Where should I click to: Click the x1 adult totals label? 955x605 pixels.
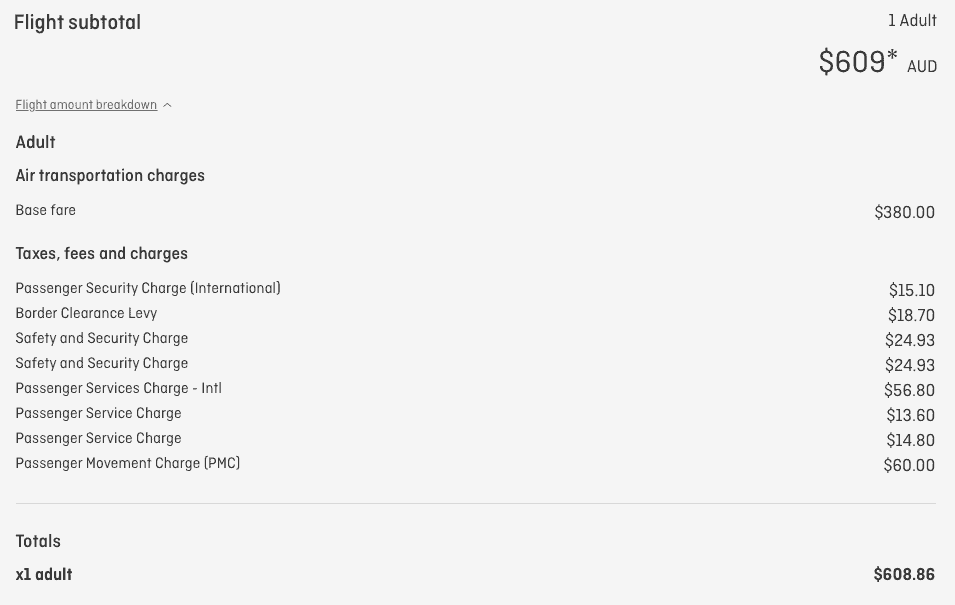[x=44, y=575]
